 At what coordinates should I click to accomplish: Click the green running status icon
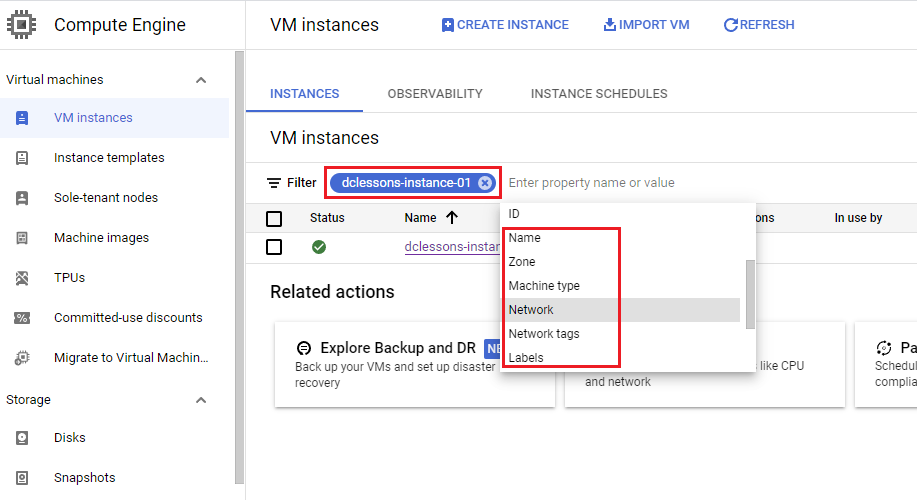(319, 247)
